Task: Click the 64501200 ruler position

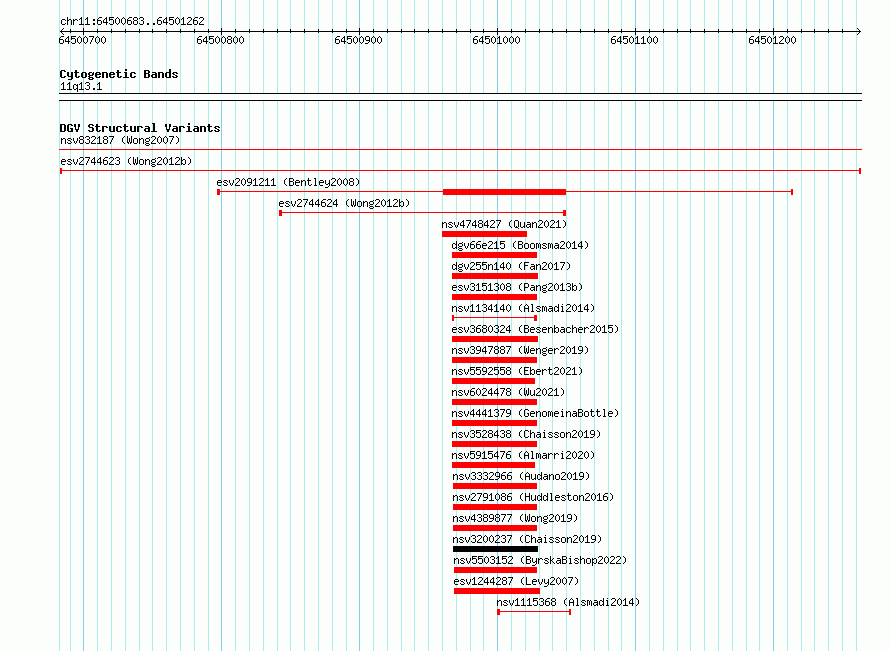Action: 773,40
